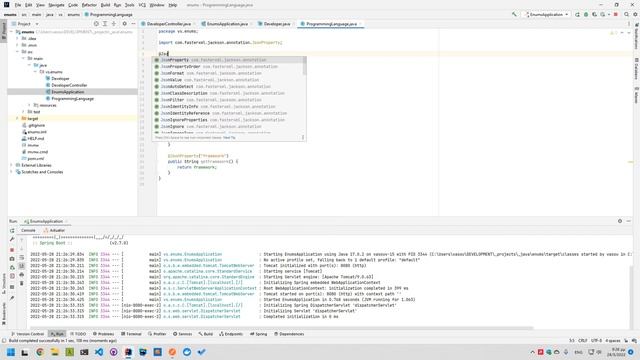This screenshot has width=640, height=360.
Task: Rerun icon in the Run panel sidebar
Action: (12, 231)
